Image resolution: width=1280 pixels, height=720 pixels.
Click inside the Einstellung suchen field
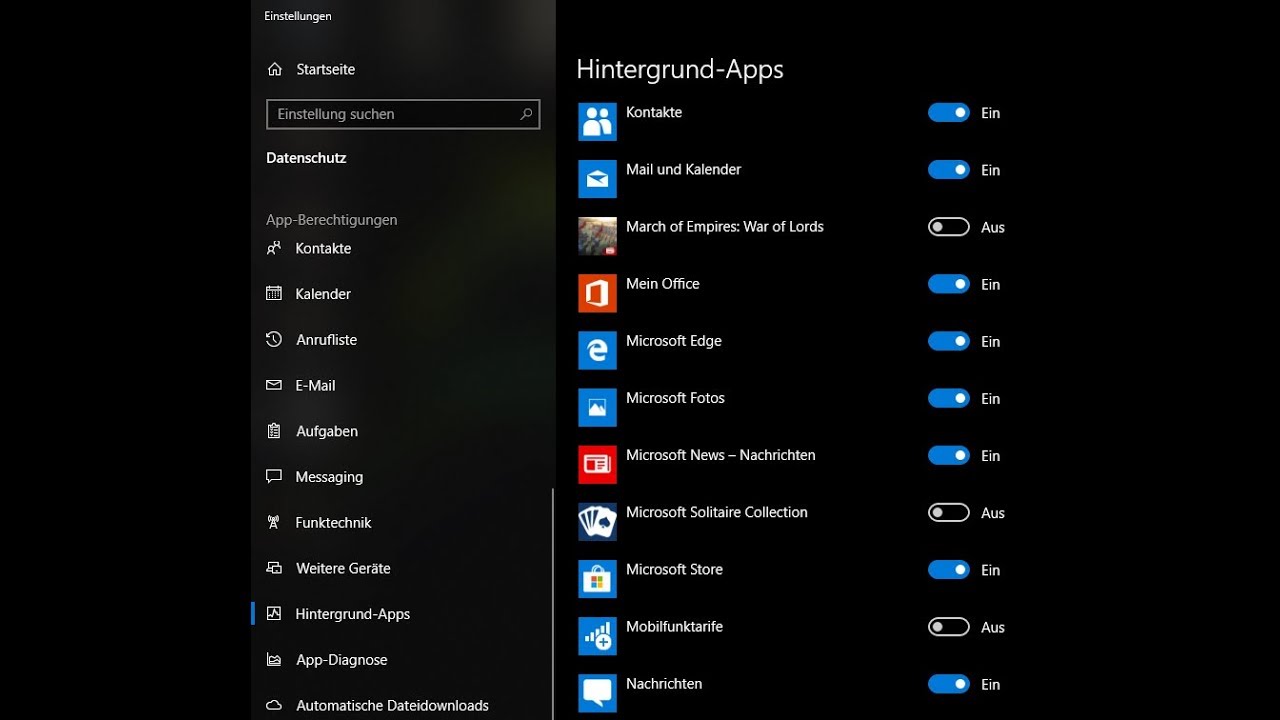tap(403, 114)
